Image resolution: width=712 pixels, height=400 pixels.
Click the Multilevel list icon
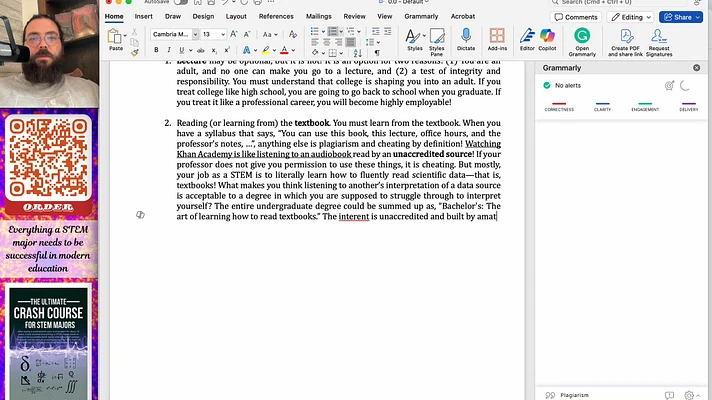(x=351, y=31)
